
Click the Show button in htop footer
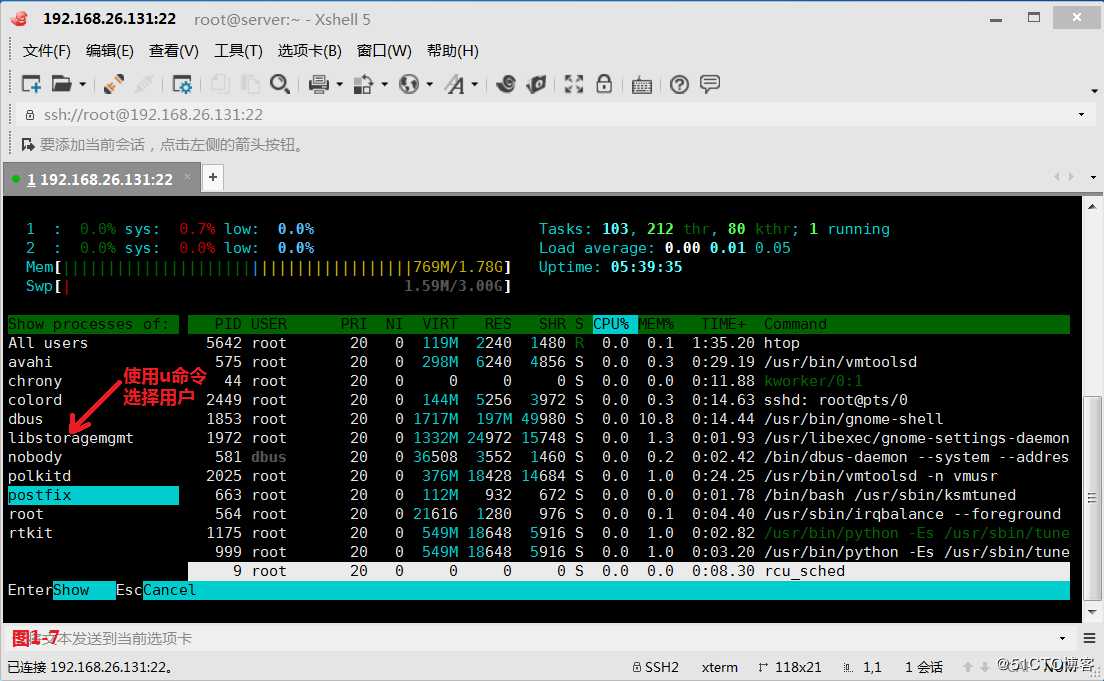click(x=84, y=590)
